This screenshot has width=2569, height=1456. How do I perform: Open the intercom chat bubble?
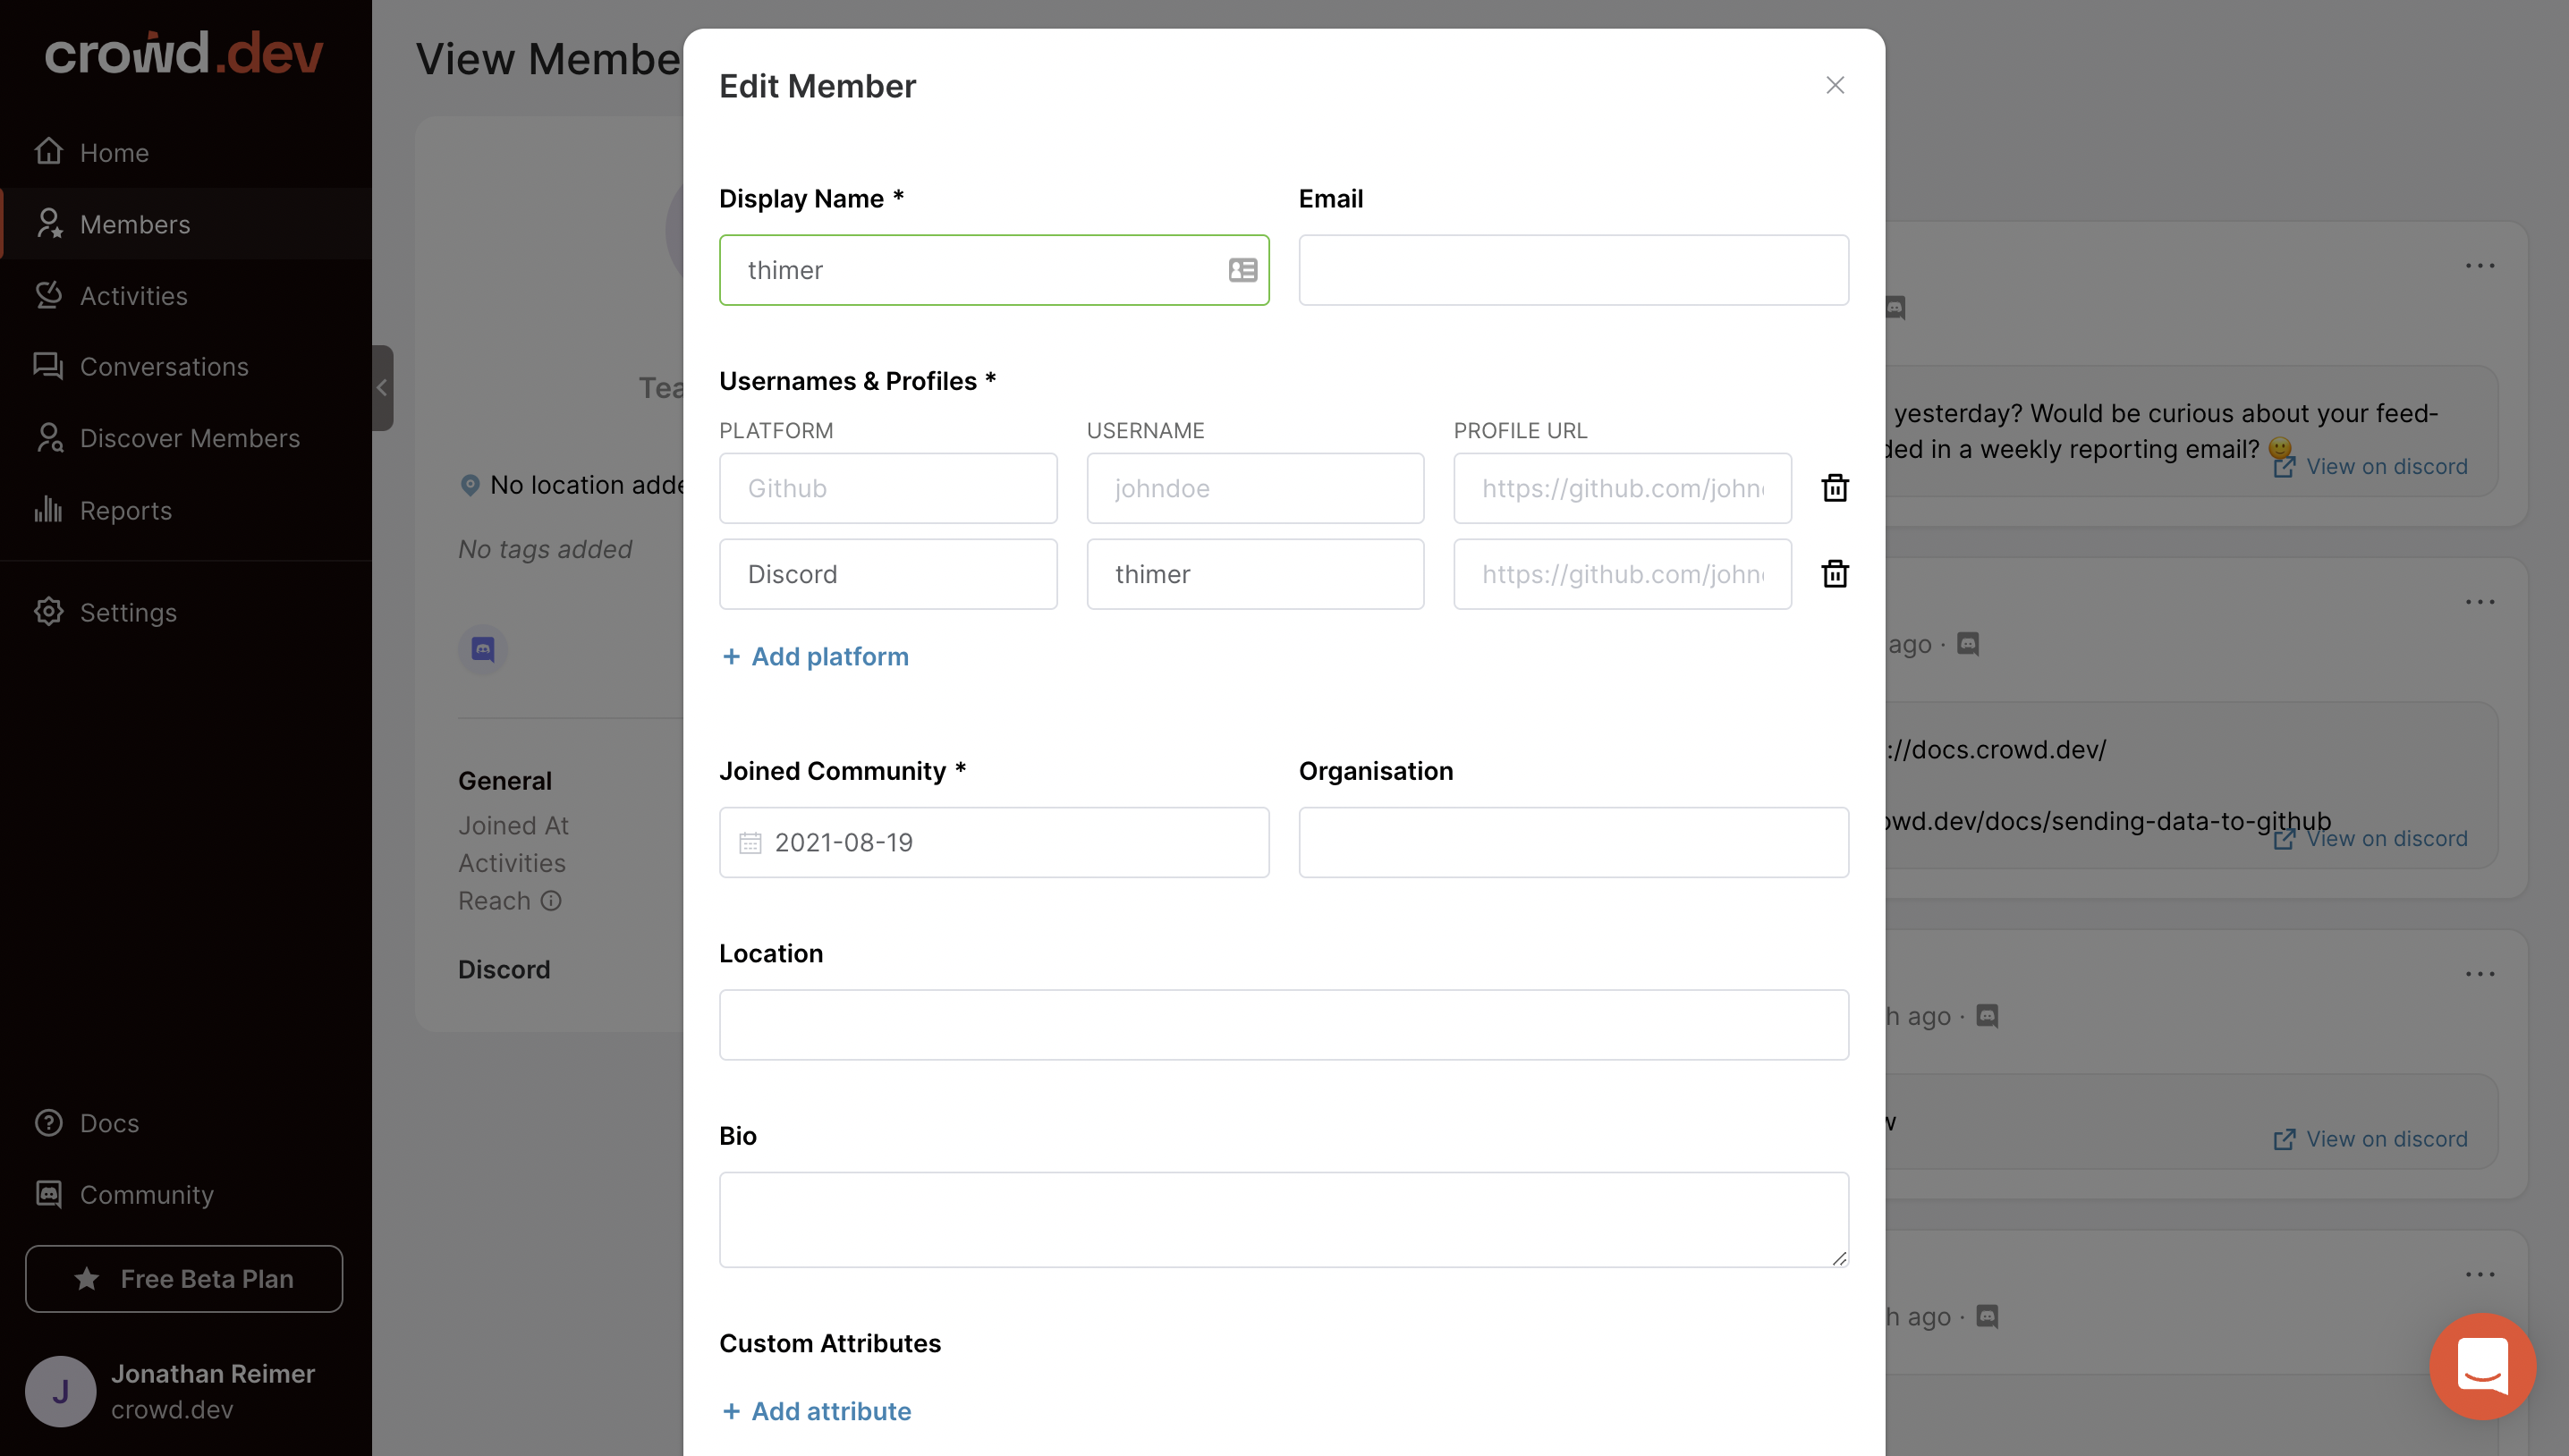(x=2482, y=1366)
